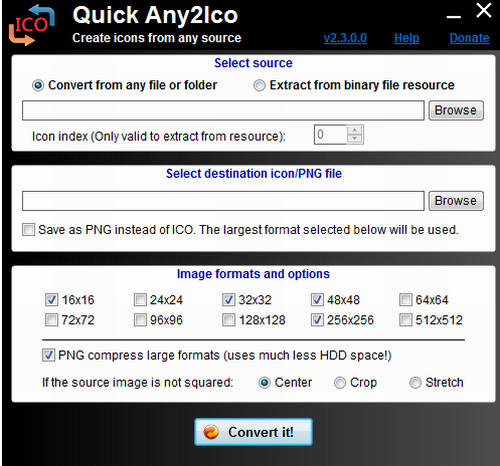Image resolution: width=500 pixels, height=466 pixels.
Task: Open the v2.3.0.0 version link
Action: tap(345, 38)
